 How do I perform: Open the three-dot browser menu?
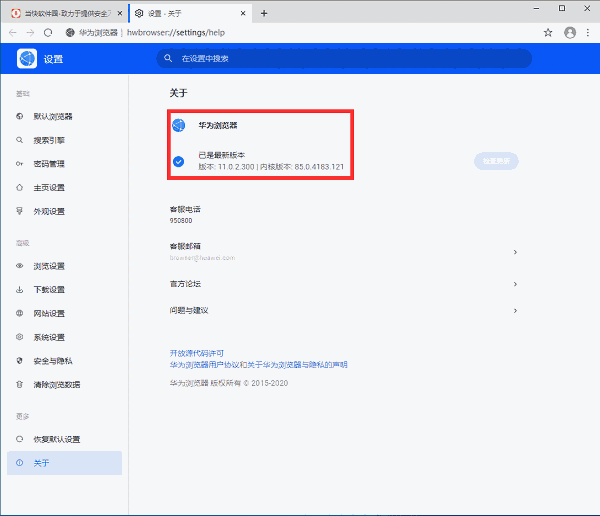tap(588, 33)
